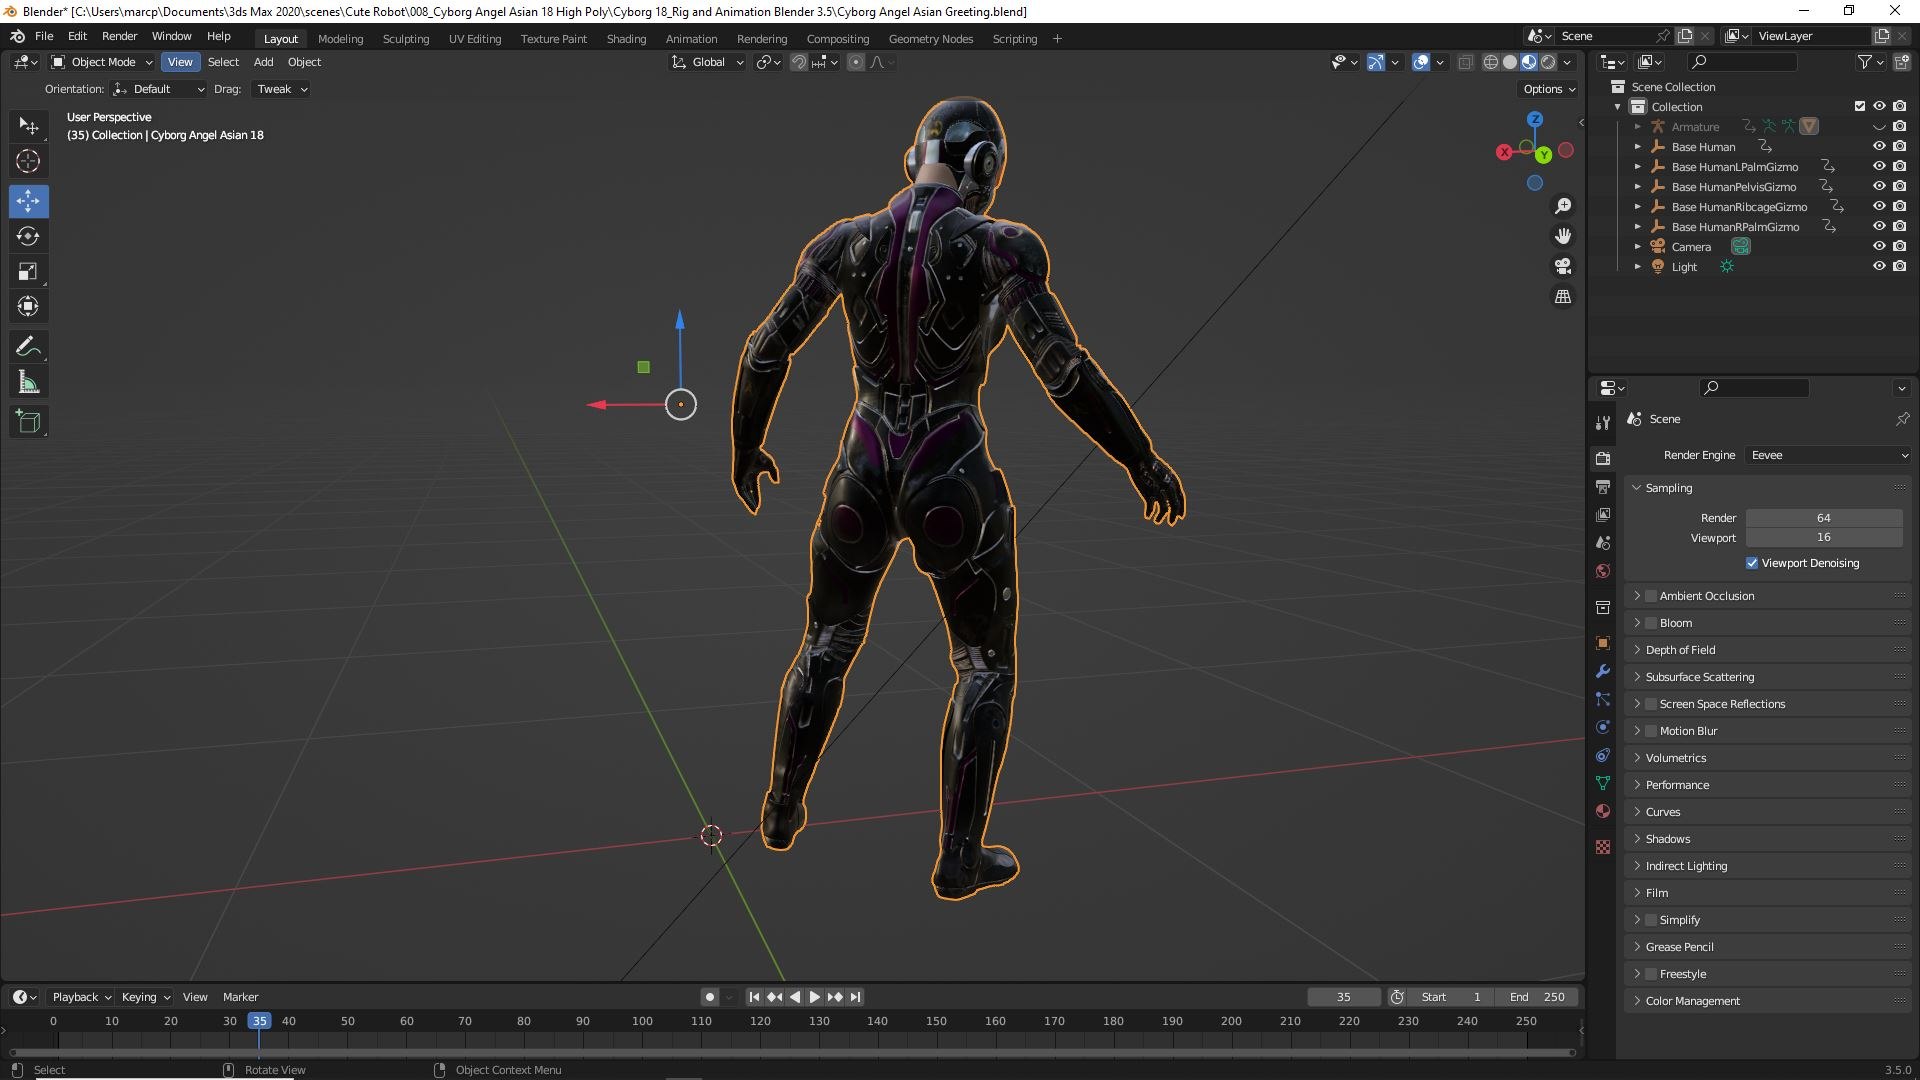Click the outliner search field
The width and height of the screenshot is (1920, 1080).
1743,62
